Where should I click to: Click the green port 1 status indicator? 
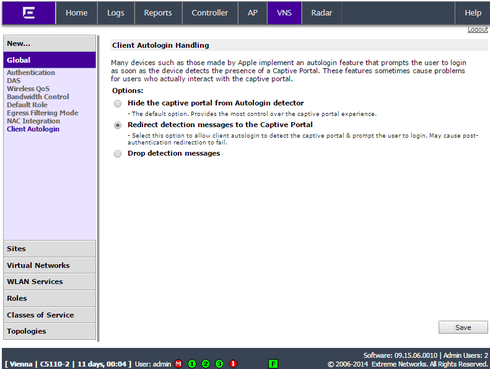tap(192, 364)
